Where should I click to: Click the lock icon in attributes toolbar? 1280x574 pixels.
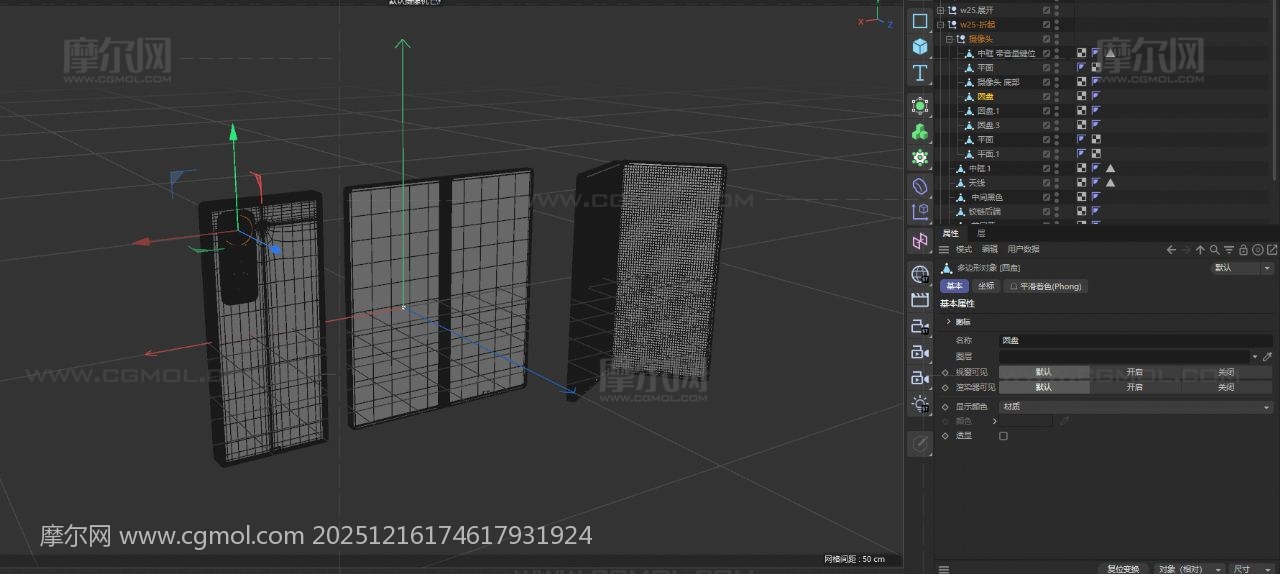pos(1243,250)
